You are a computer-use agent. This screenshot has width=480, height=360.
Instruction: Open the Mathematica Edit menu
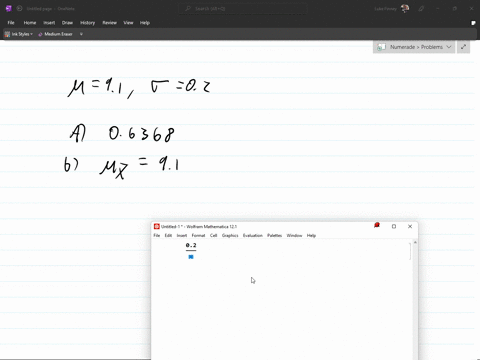coord(168,235)
